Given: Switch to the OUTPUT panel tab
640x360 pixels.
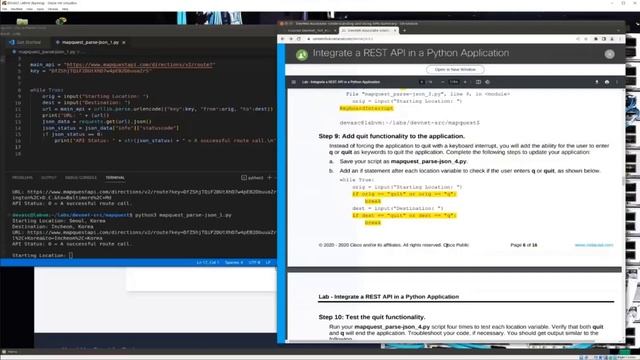Looking at the screenshot, I should click(49, 178).
